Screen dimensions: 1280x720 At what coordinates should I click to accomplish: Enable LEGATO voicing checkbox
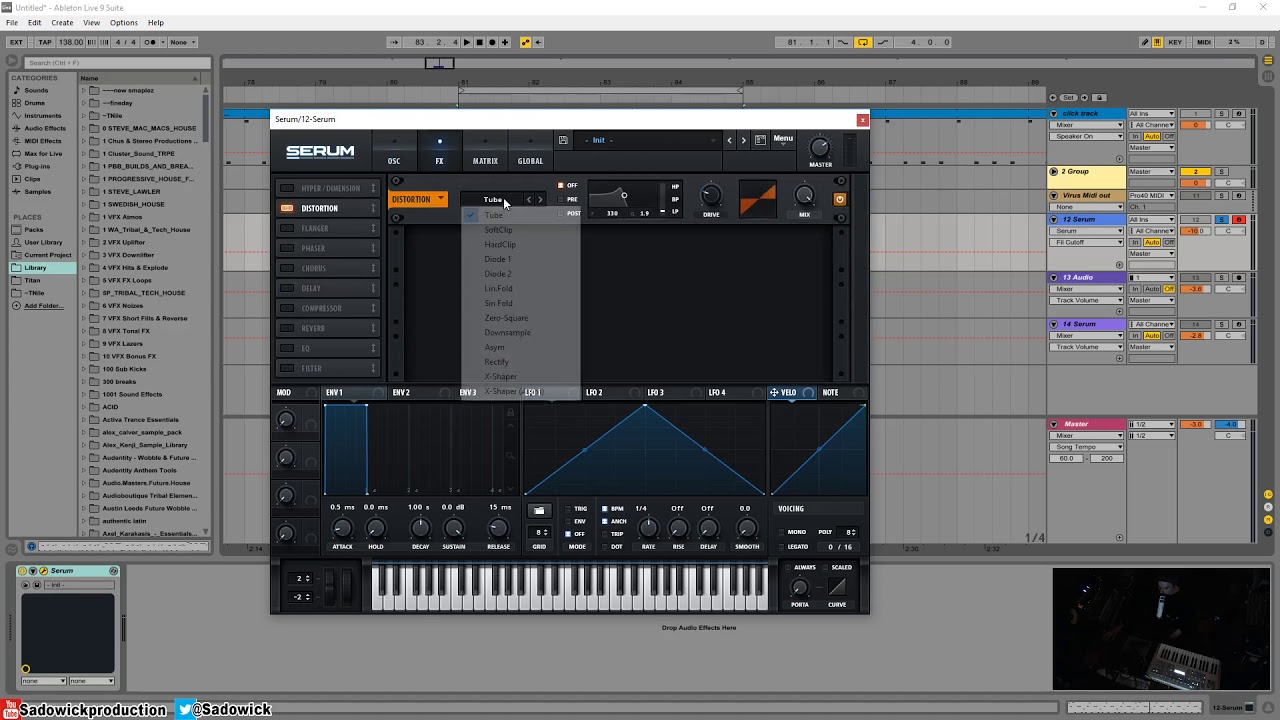point(780,547)
